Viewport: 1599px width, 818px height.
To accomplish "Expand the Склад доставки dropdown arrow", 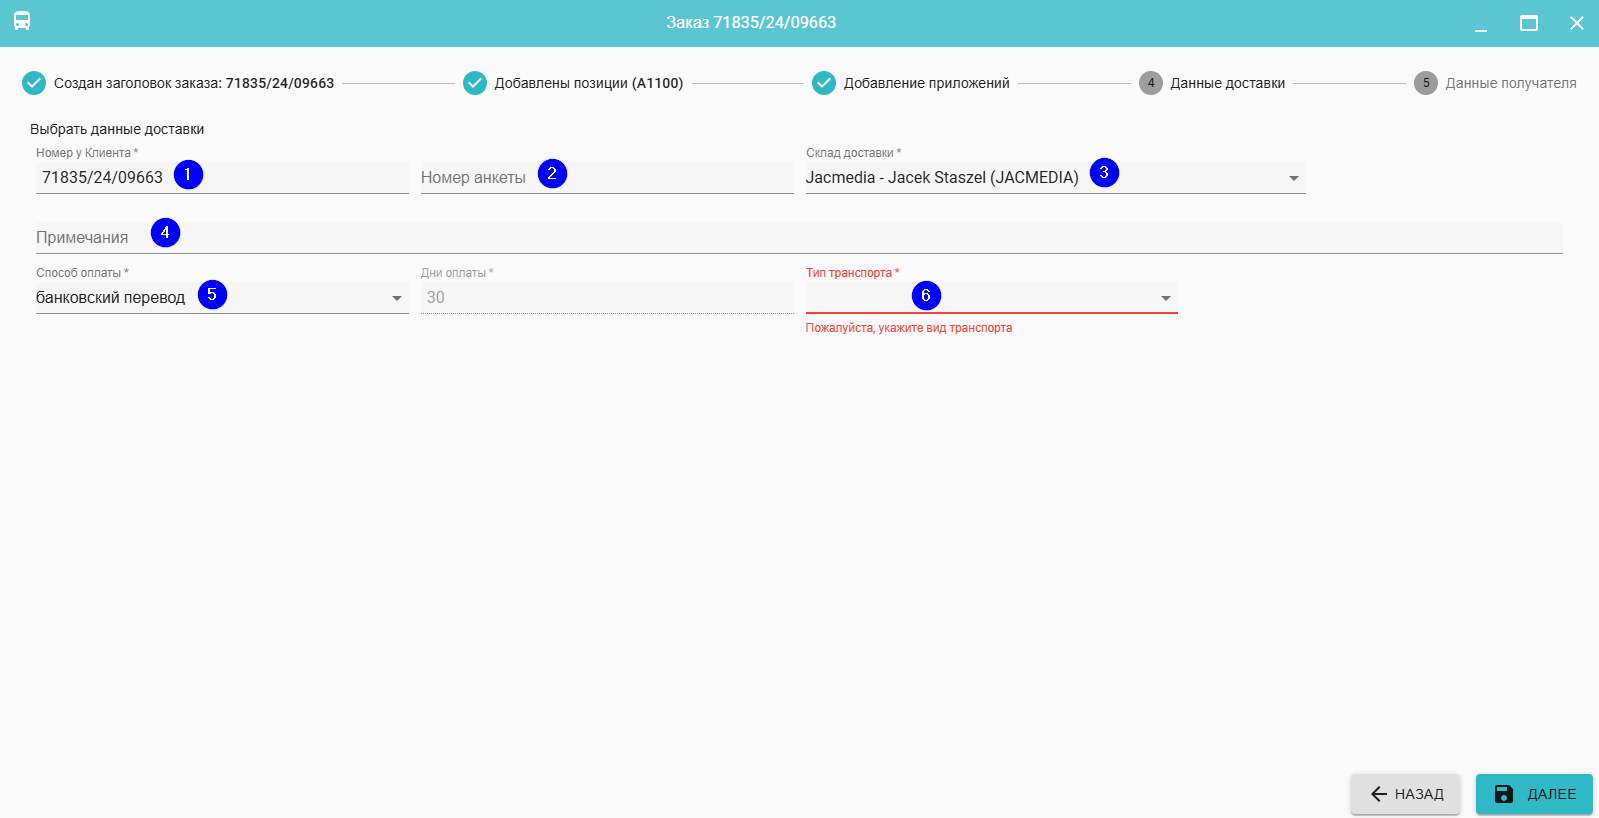I will [1294, 178].
